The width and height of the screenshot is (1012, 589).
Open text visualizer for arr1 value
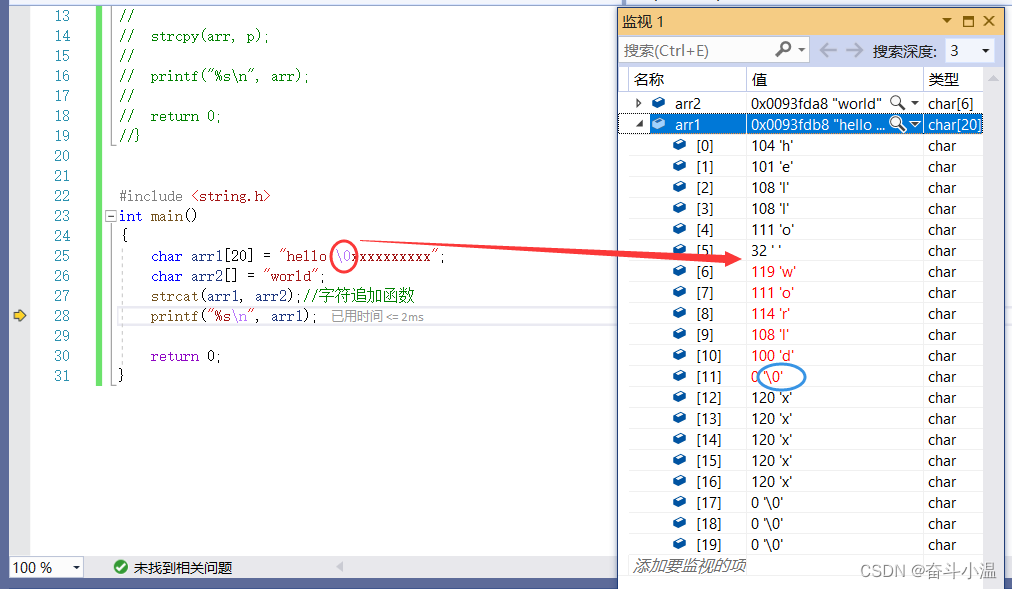tap(897, 124)
